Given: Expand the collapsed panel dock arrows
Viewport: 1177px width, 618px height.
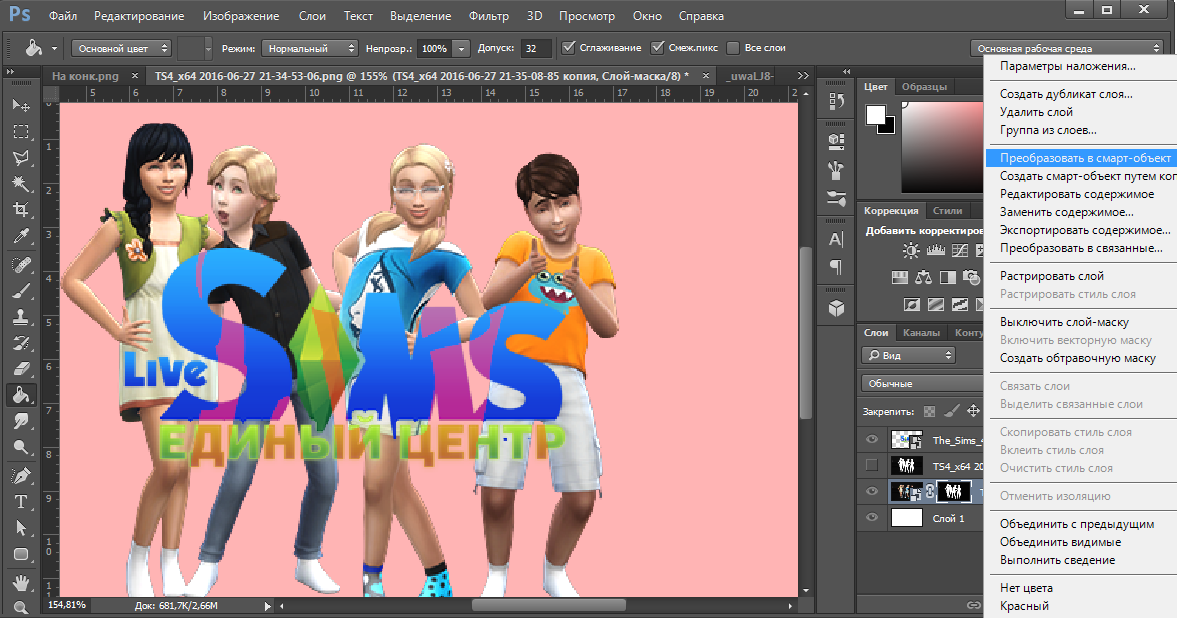Looking at the screenshot, I should (847, 72).
